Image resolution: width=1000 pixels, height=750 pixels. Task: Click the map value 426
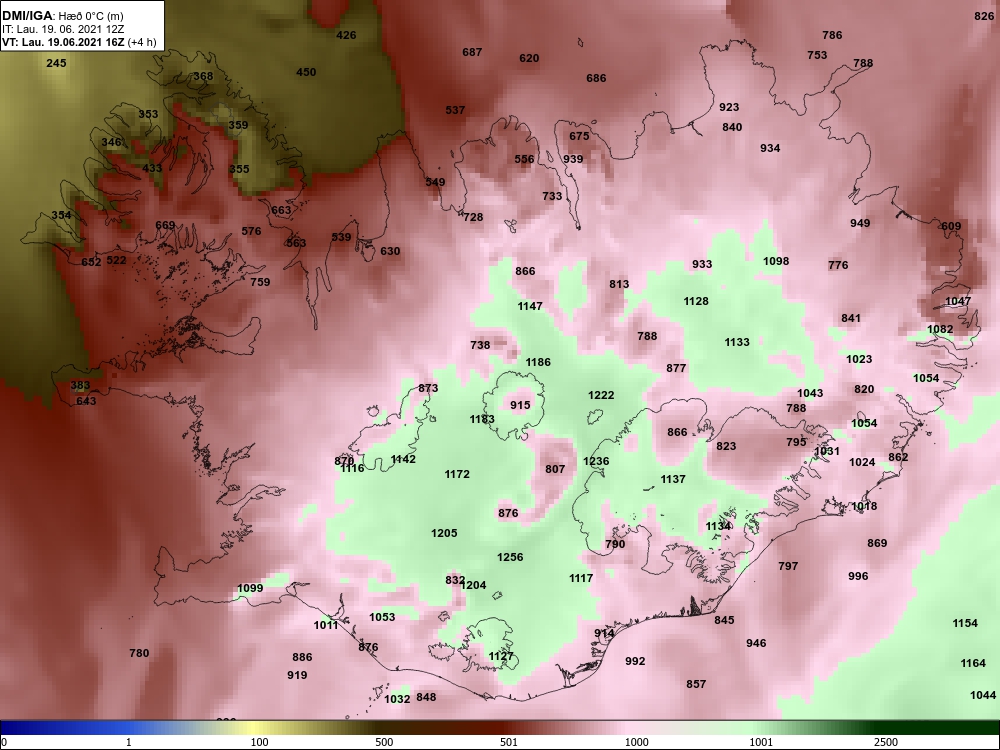[x=346, y=35]
